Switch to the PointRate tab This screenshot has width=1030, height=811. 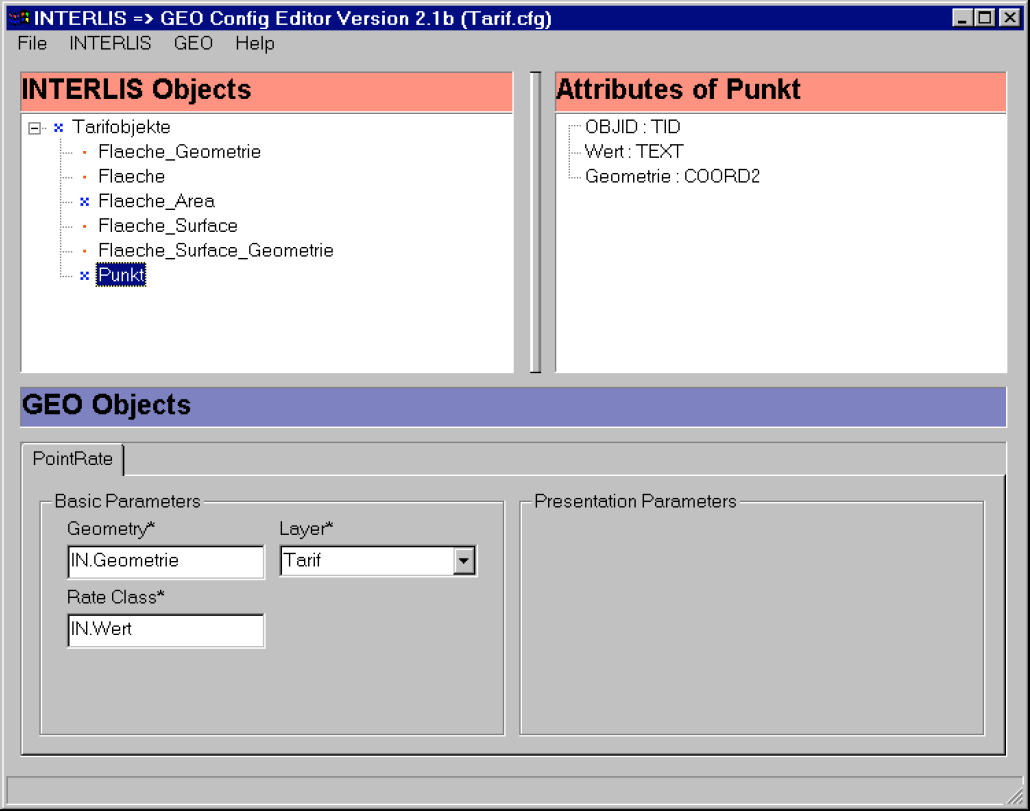point(72,458)
